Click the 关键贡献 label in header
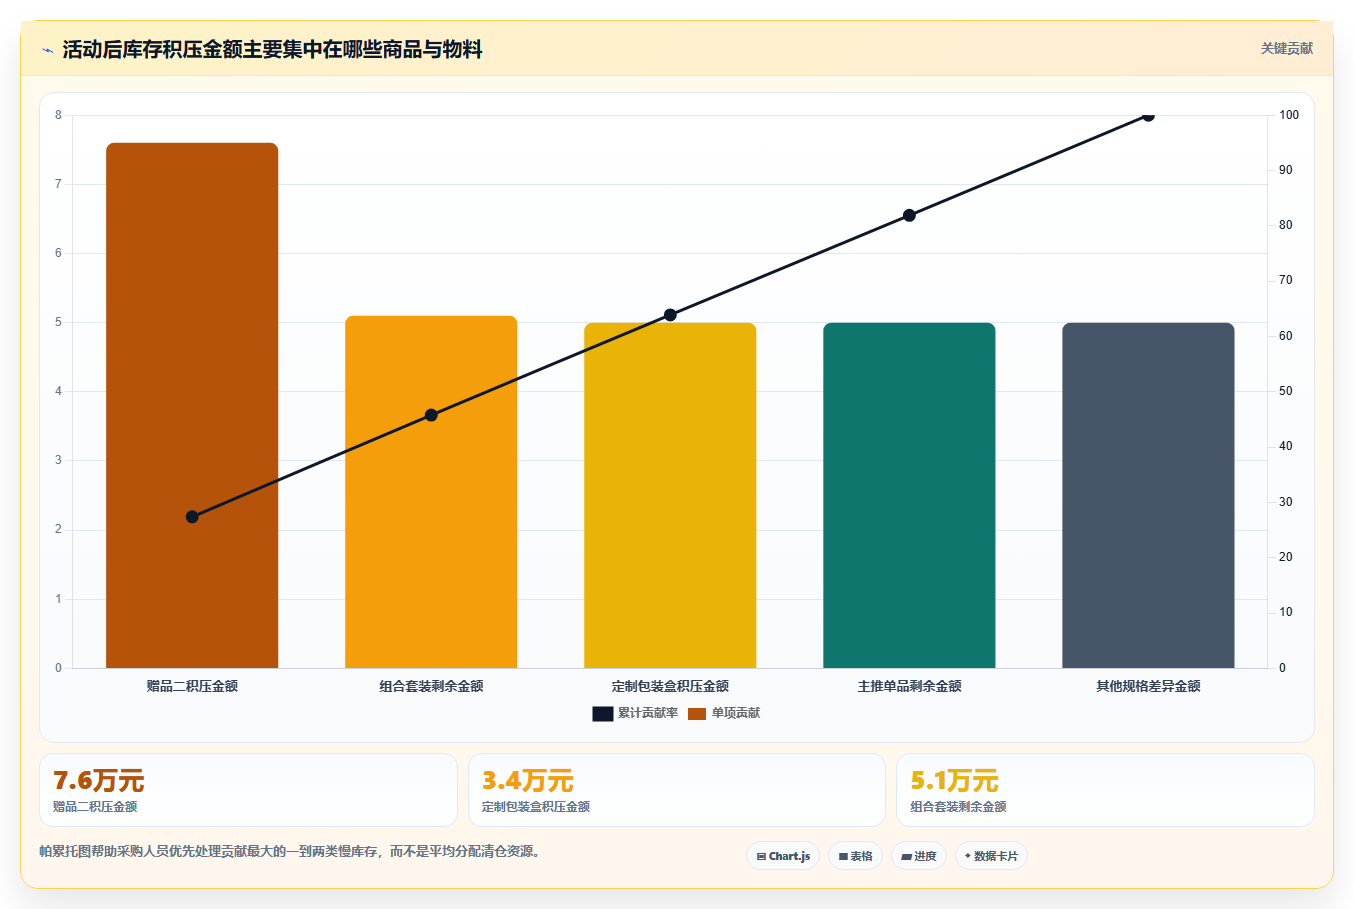 click(1286, 49)
